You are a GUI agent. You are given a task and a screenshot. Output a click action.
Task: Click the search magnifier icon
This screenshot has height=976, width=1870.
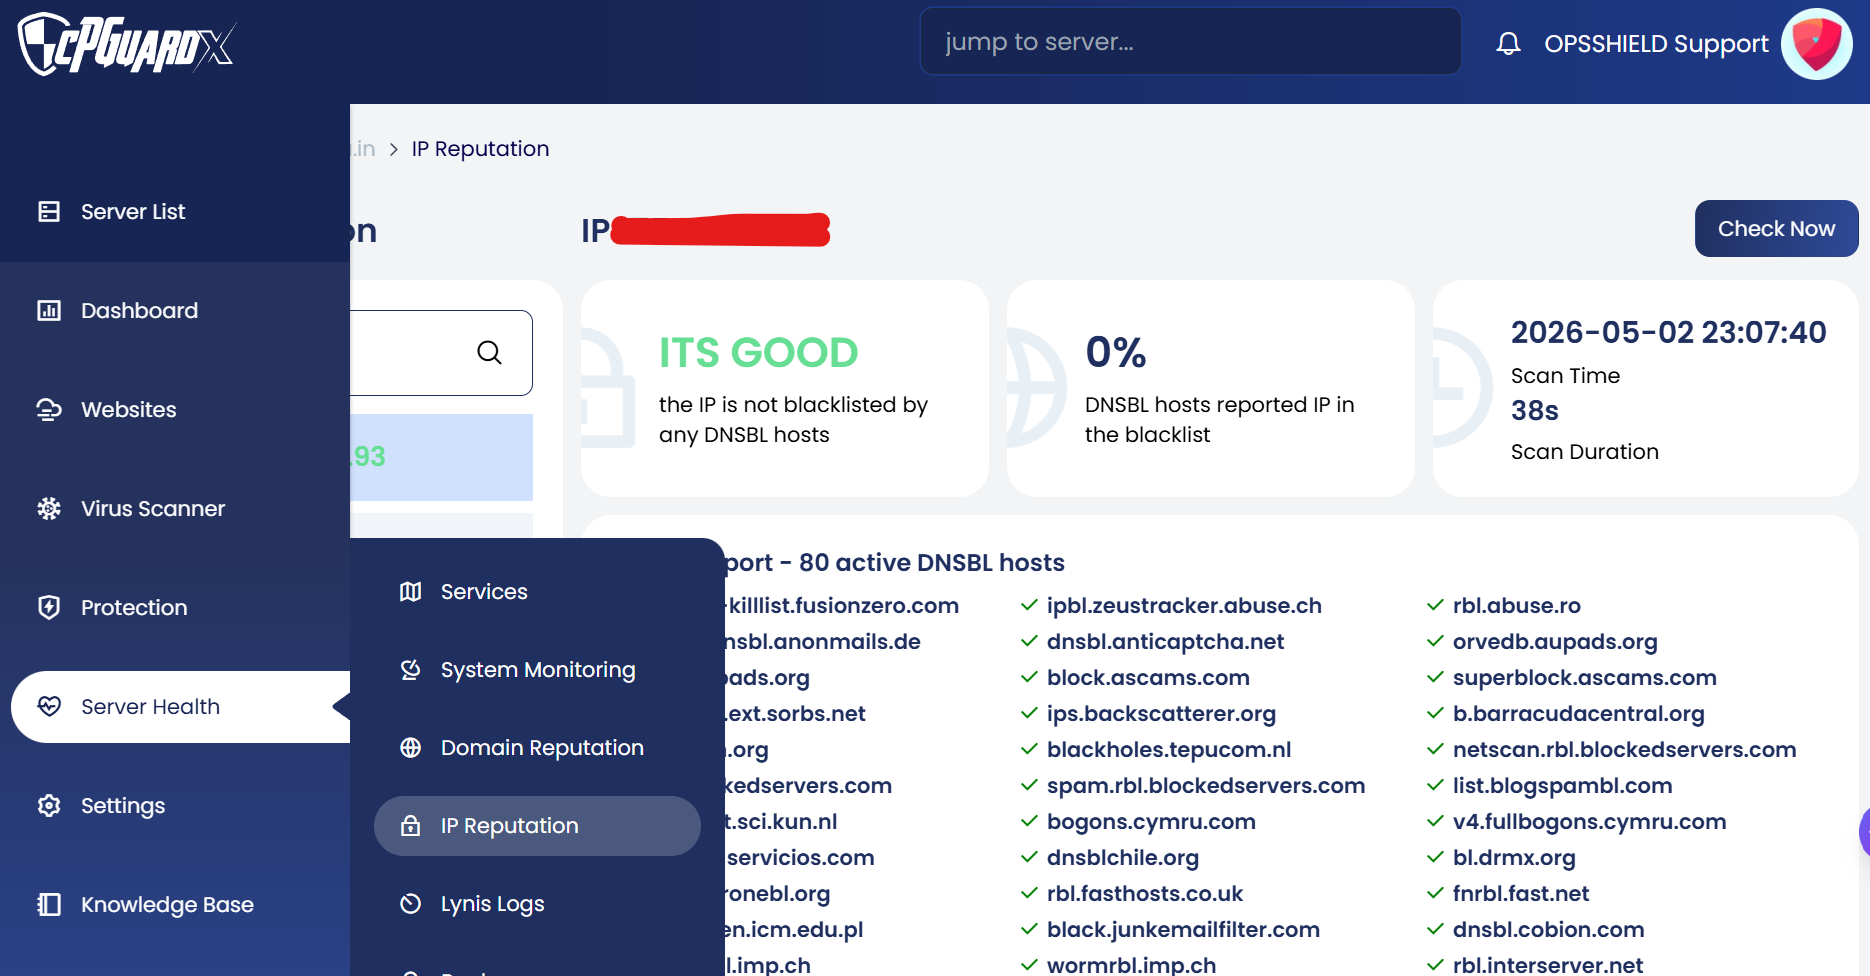coord(489,352)
